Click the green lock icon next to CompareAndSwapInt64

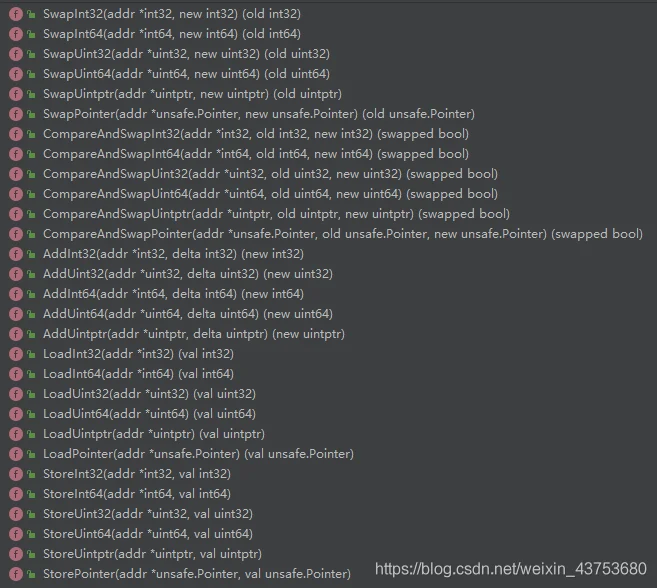coord(31,154)
